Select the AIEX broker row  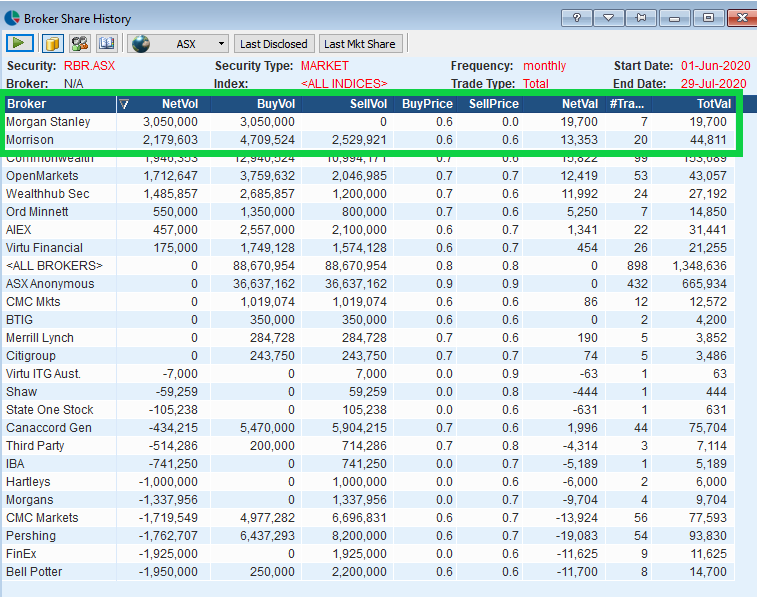pyautogui.click(x=369, y=230)
